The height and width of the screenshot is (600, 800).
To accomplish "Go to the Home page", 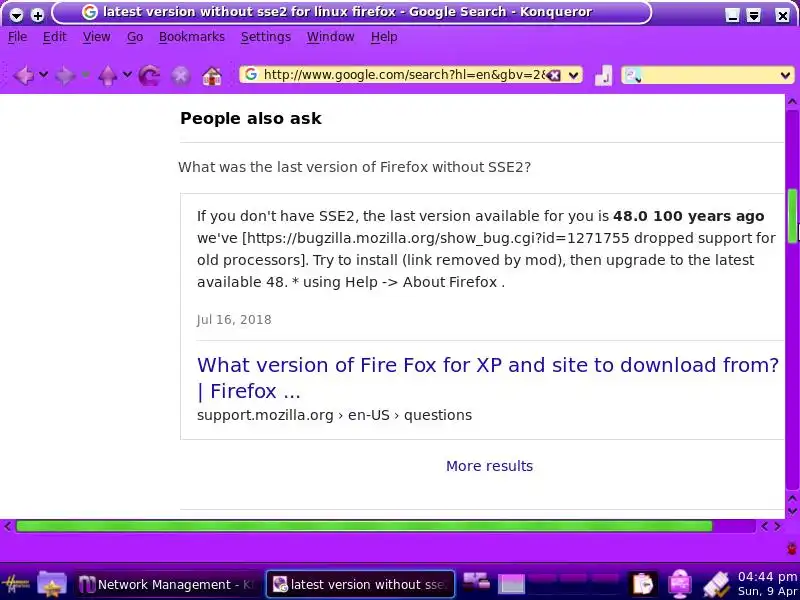I will pyautogui.click(x=212, y=76).
